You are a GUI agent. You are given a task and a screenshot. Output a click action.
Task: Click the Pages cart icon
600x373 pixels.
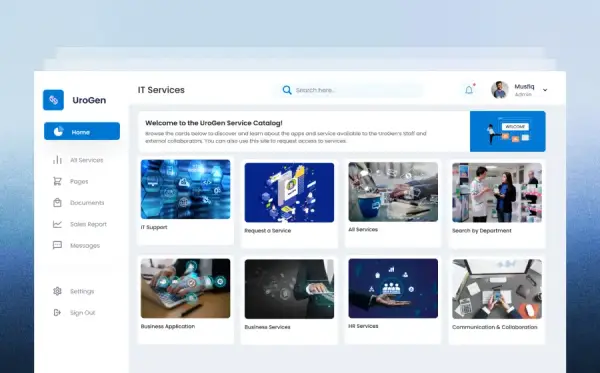click(57, 181)
